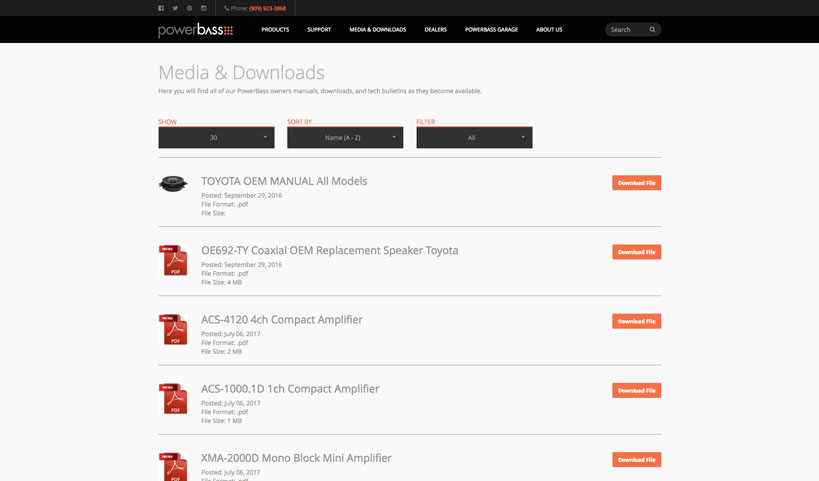Click PDF icon for ACS-1000.1D 1ch Amplifier
The image size is (819, 481).
point(173,399)
